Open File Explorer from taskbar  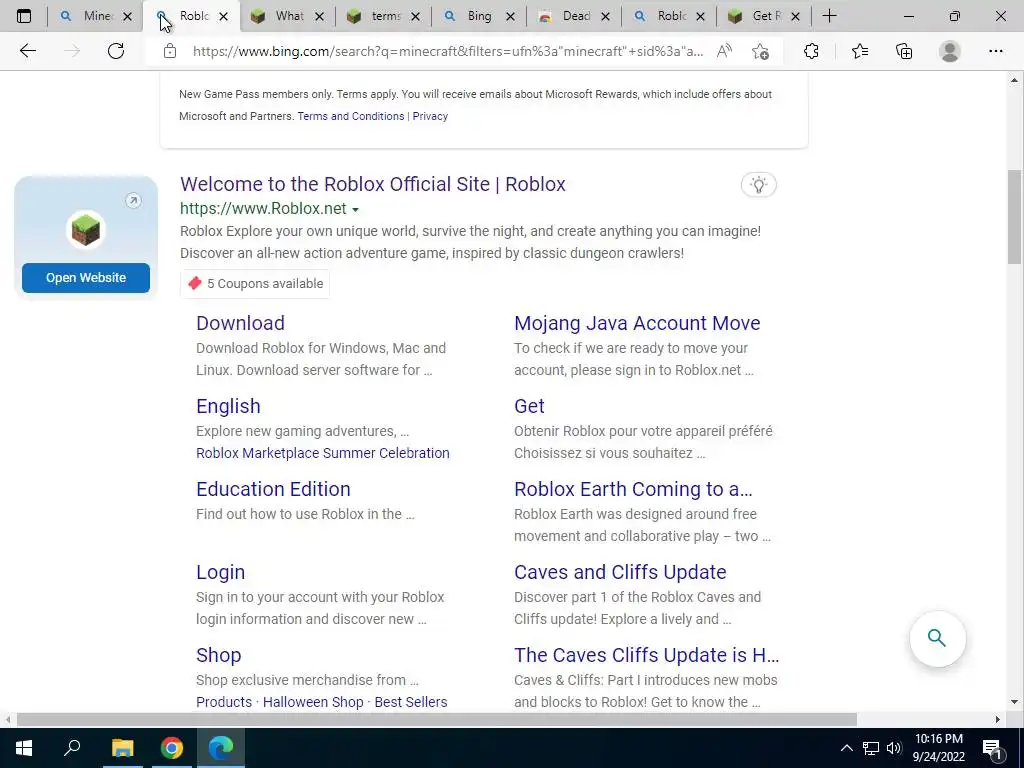[x=122, y=748]
